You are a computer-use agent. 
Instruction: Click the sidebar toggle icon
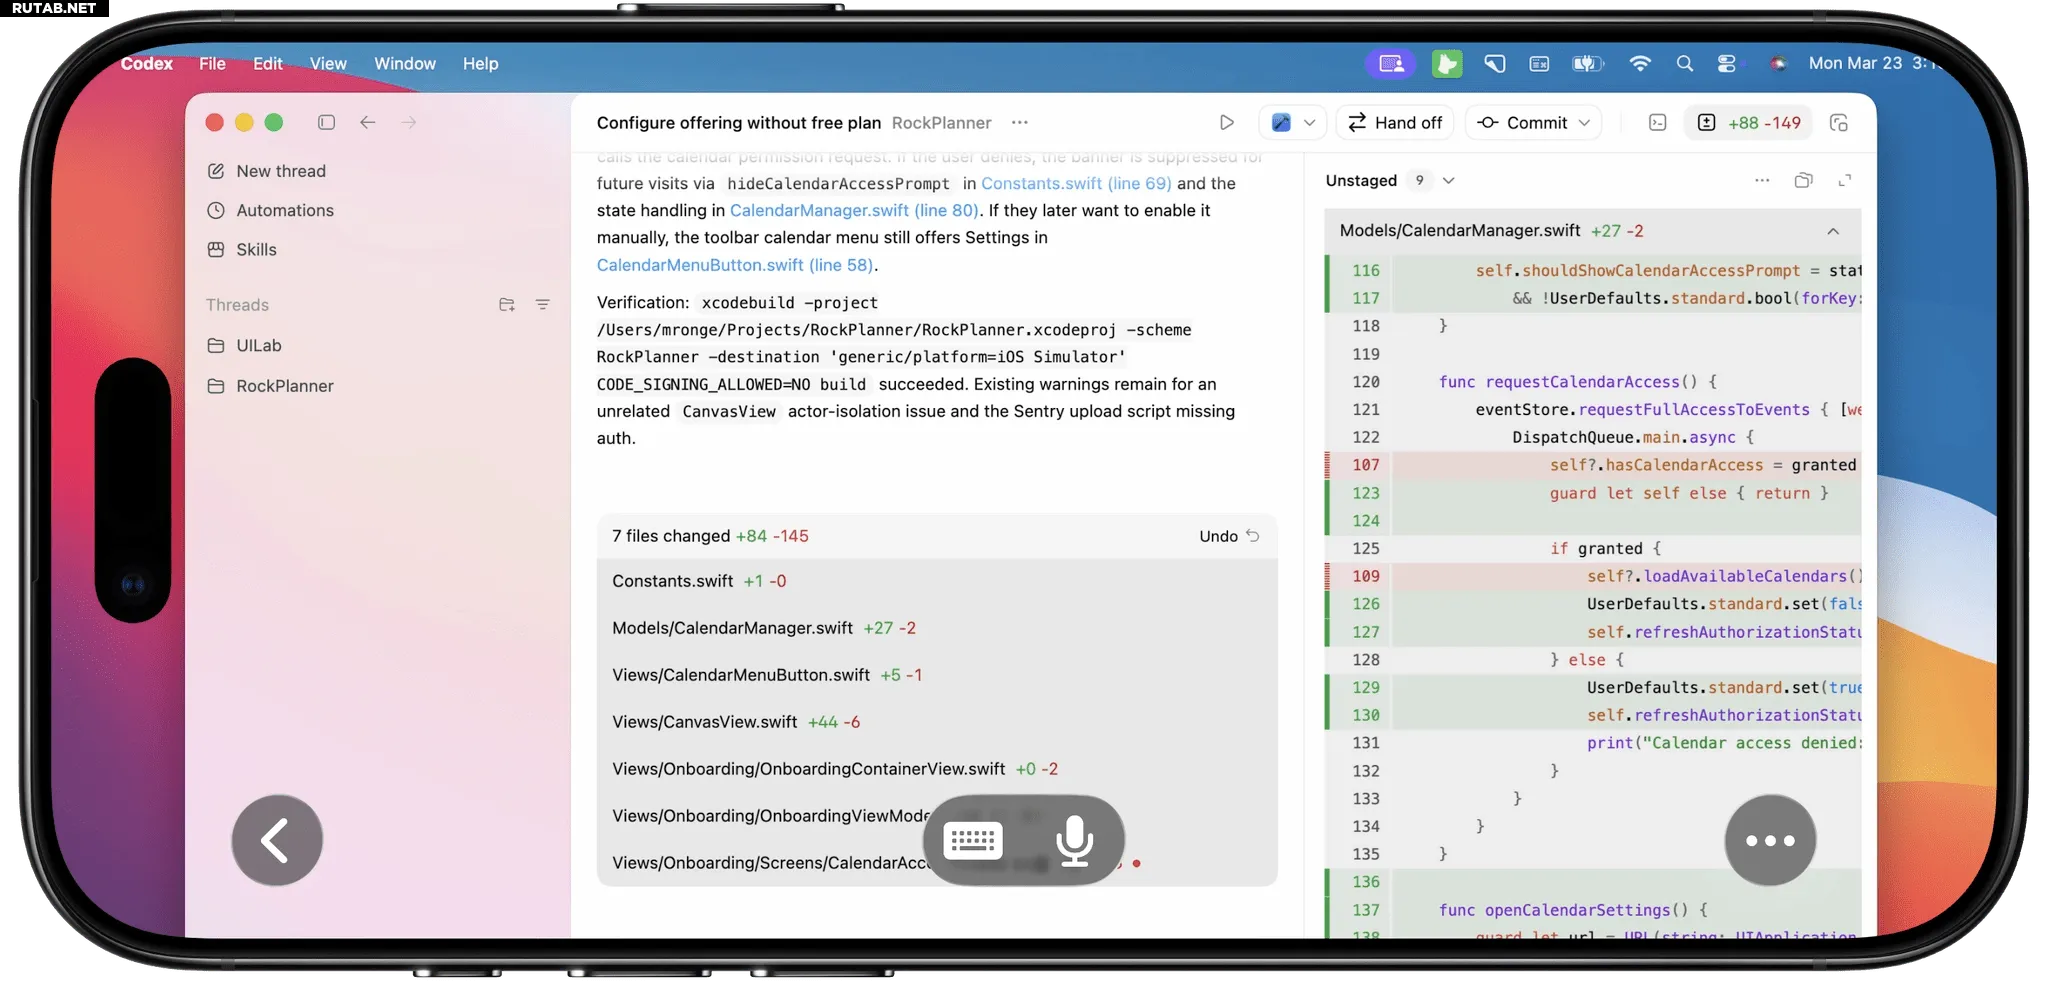pyautogui.click(x=326, y=122)
